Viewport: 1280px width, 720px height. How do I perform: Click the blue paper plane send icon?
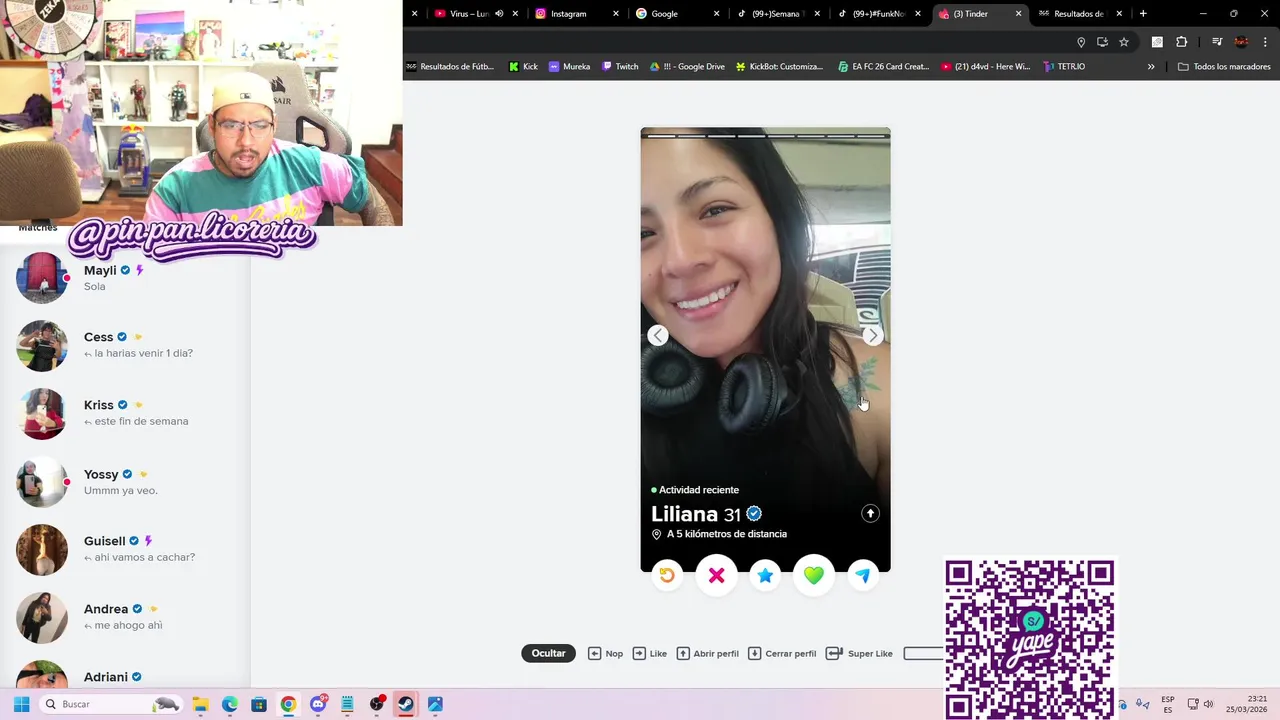[x=862, y=575]
